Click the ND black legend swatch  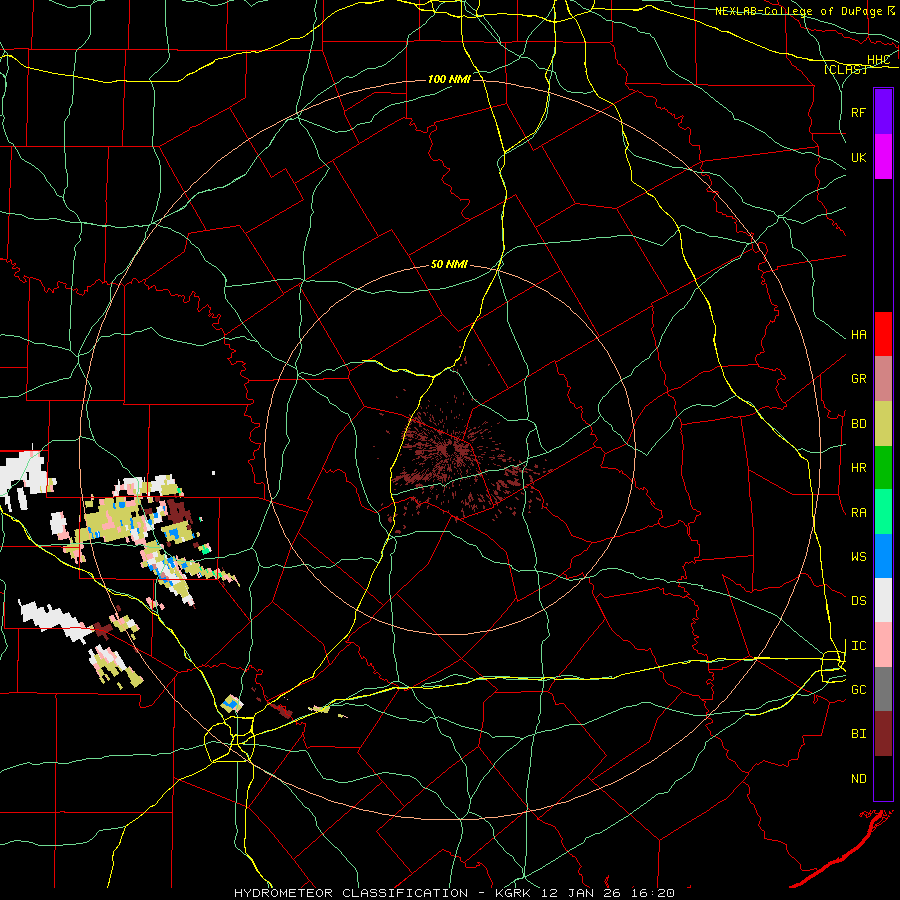point(883,778)
